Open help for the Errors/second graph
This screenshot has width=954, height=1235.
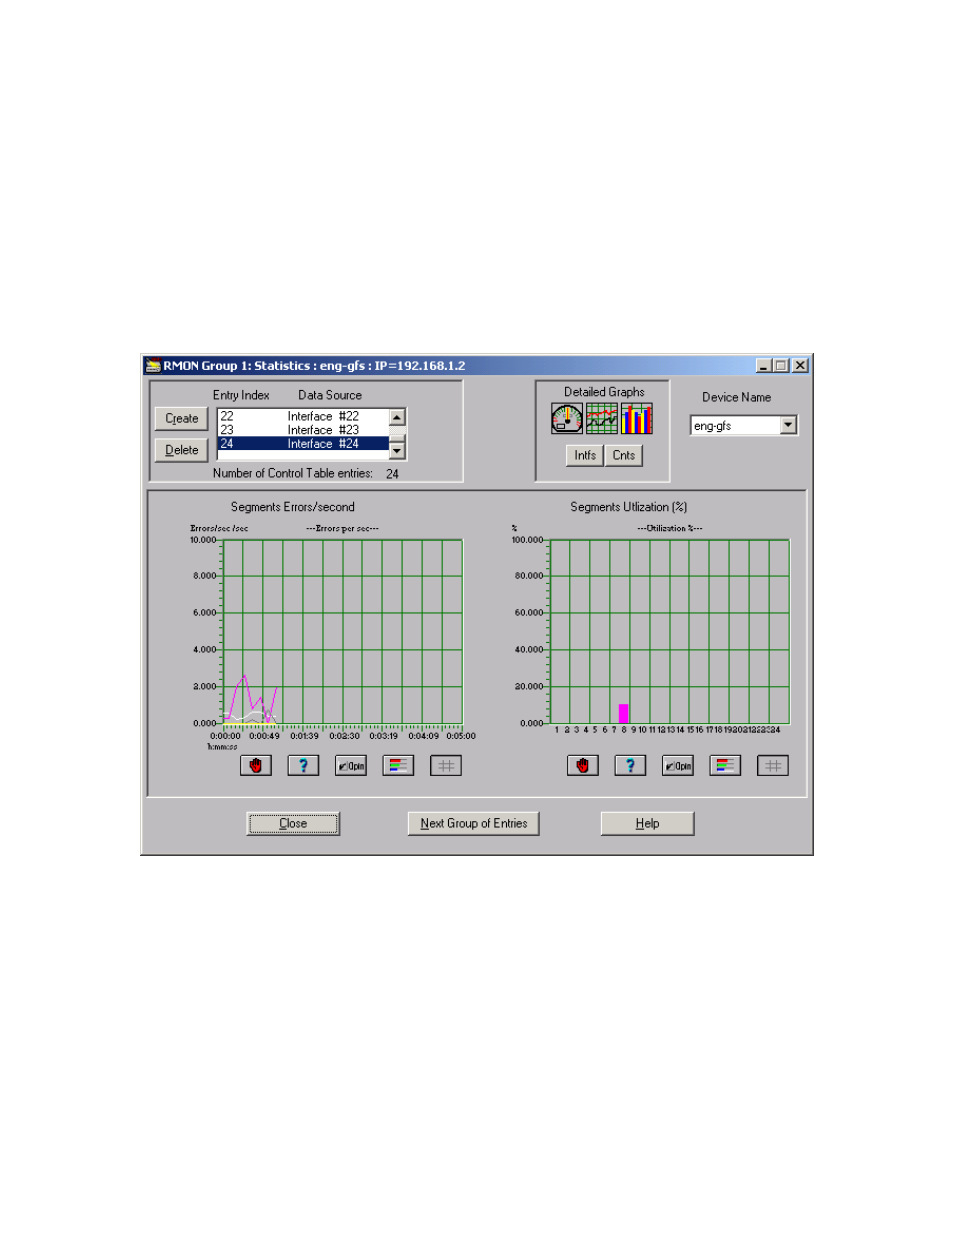[303, 766]
